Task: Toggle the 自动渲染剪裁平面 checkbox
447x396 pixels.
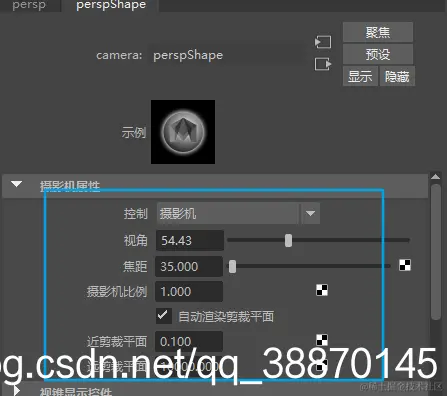Action: [x=164, y=316]
